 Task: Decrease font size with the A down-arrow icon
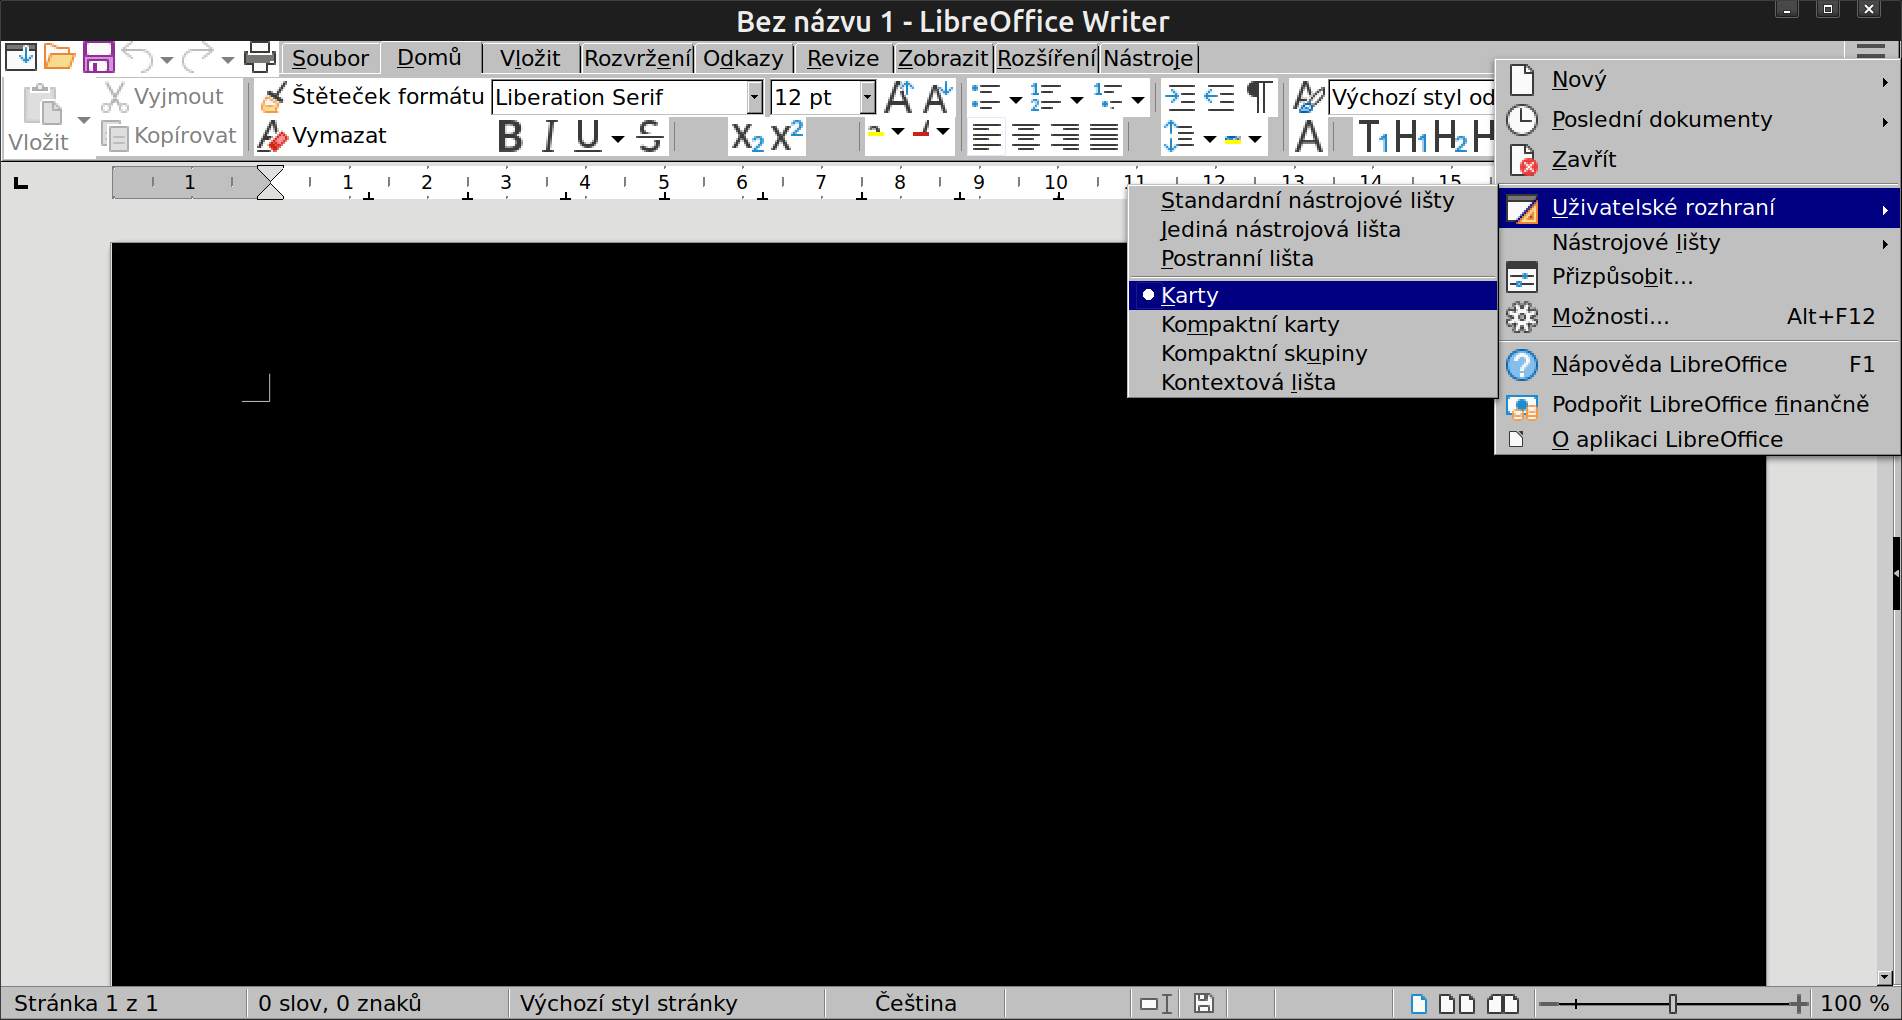click(938, 97)
